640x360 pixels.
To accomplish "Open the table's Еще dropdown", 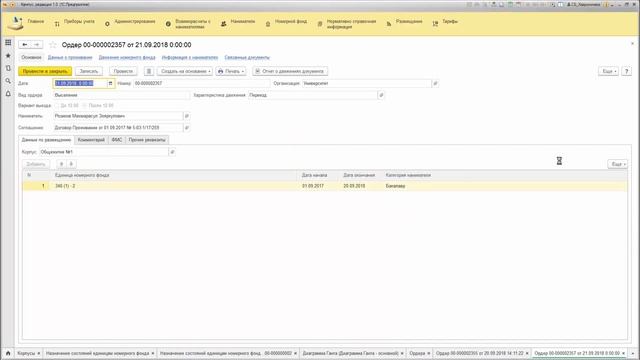I will point(618,164).
